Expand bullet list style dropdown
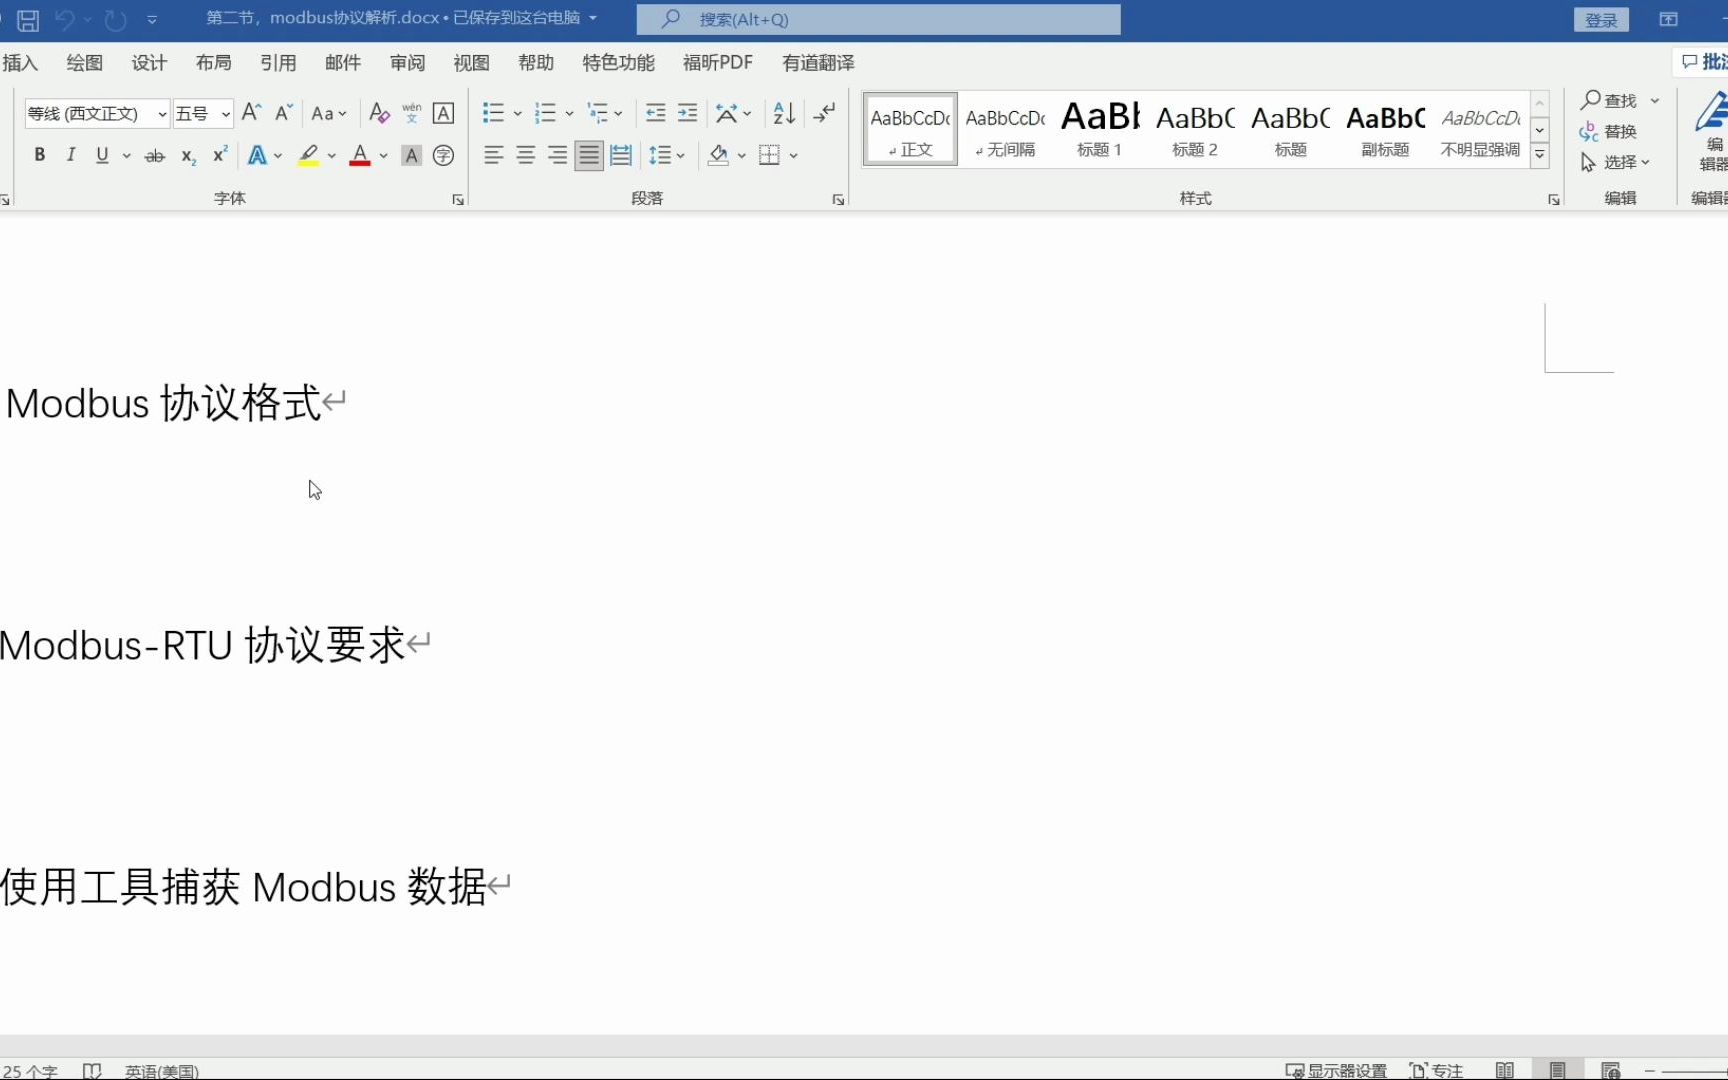 (x=518, y=113)
